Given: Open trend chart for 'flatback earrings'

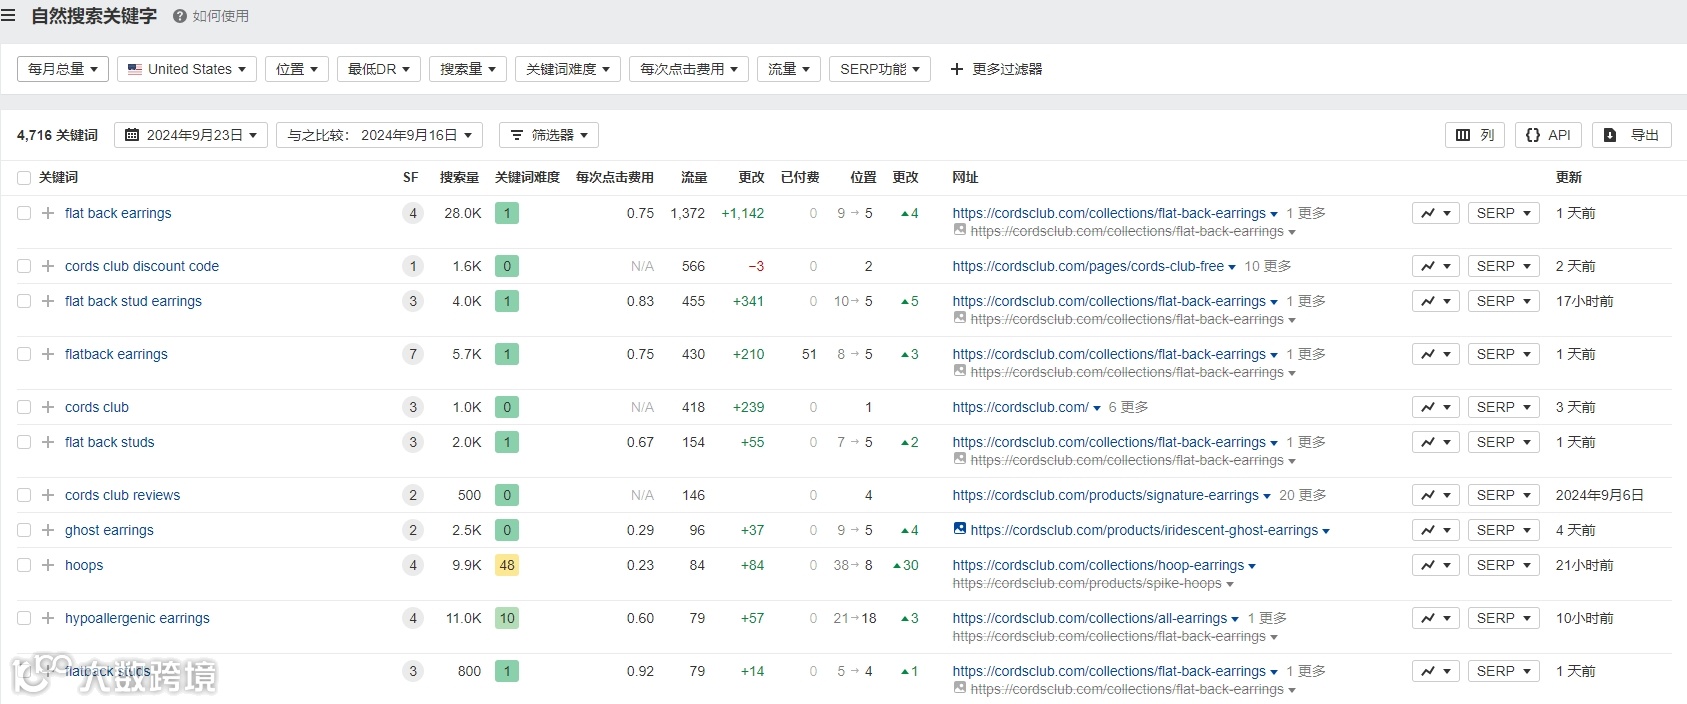Looking at the screenshot, I should [1436, 354].
